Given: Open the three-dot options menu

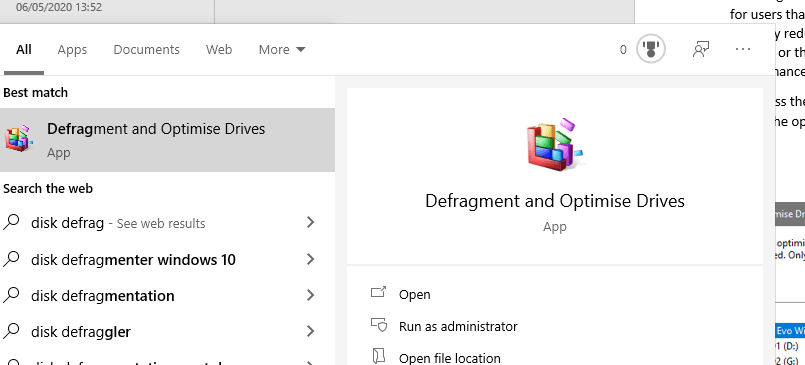Looking at the screenshot, I should [x=743, y=49].
